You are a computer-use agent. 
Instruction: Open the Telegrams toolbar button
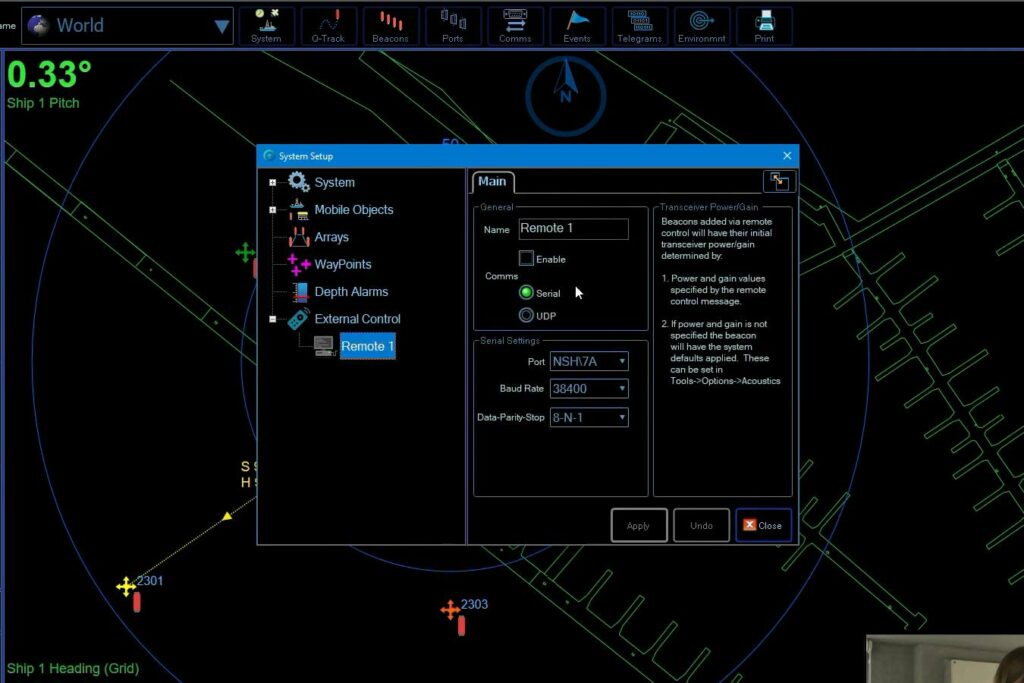coord(639,26)
